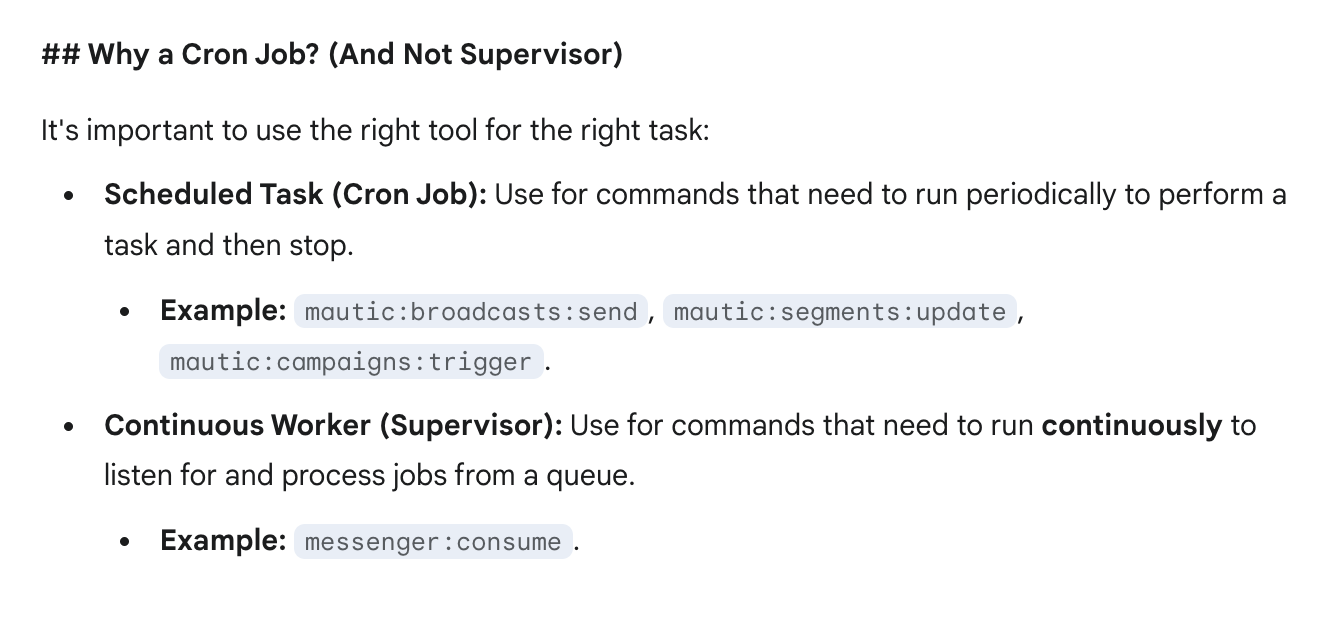Click the line "listen for and process jobs"
Screen dimensions: 1342x638
(369, 476)
